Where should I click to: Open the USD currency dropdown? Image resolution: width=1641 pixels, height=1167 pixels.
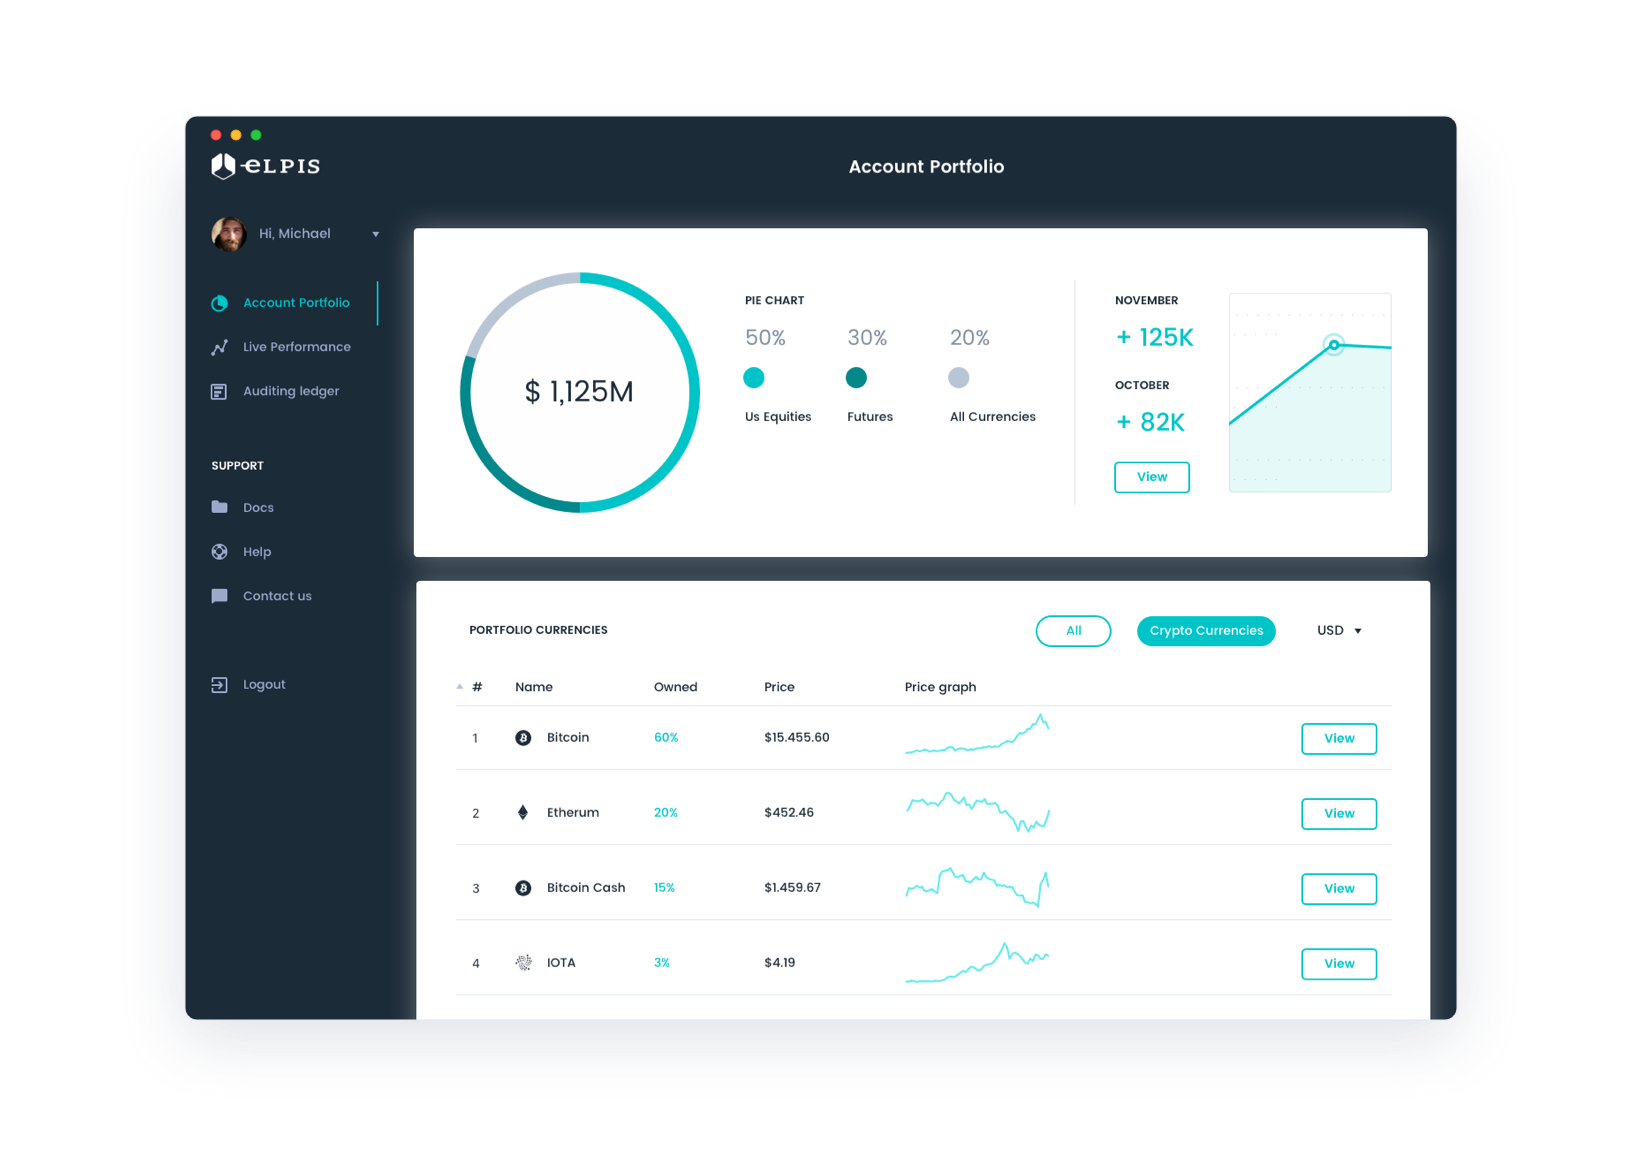(x=1339, y=631)
